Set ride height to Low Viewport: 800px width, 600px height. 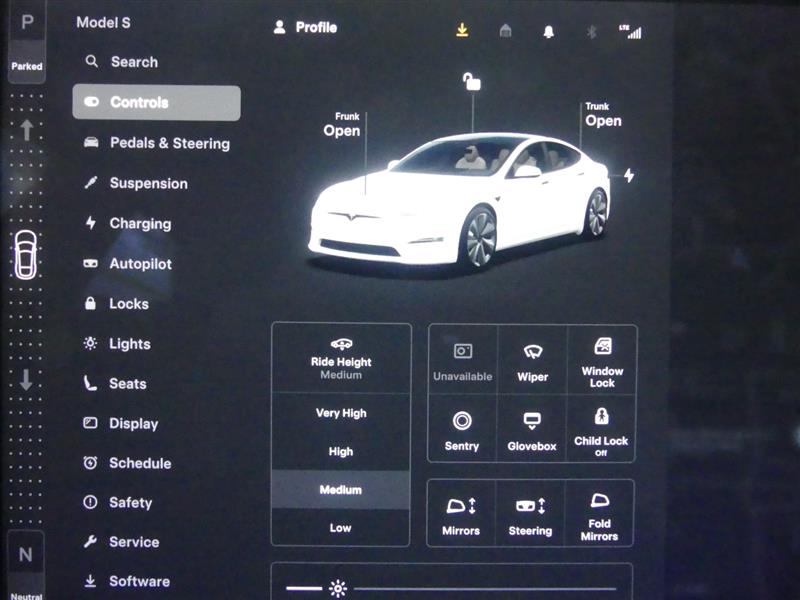pyautogui.click(x=341, y=527)
